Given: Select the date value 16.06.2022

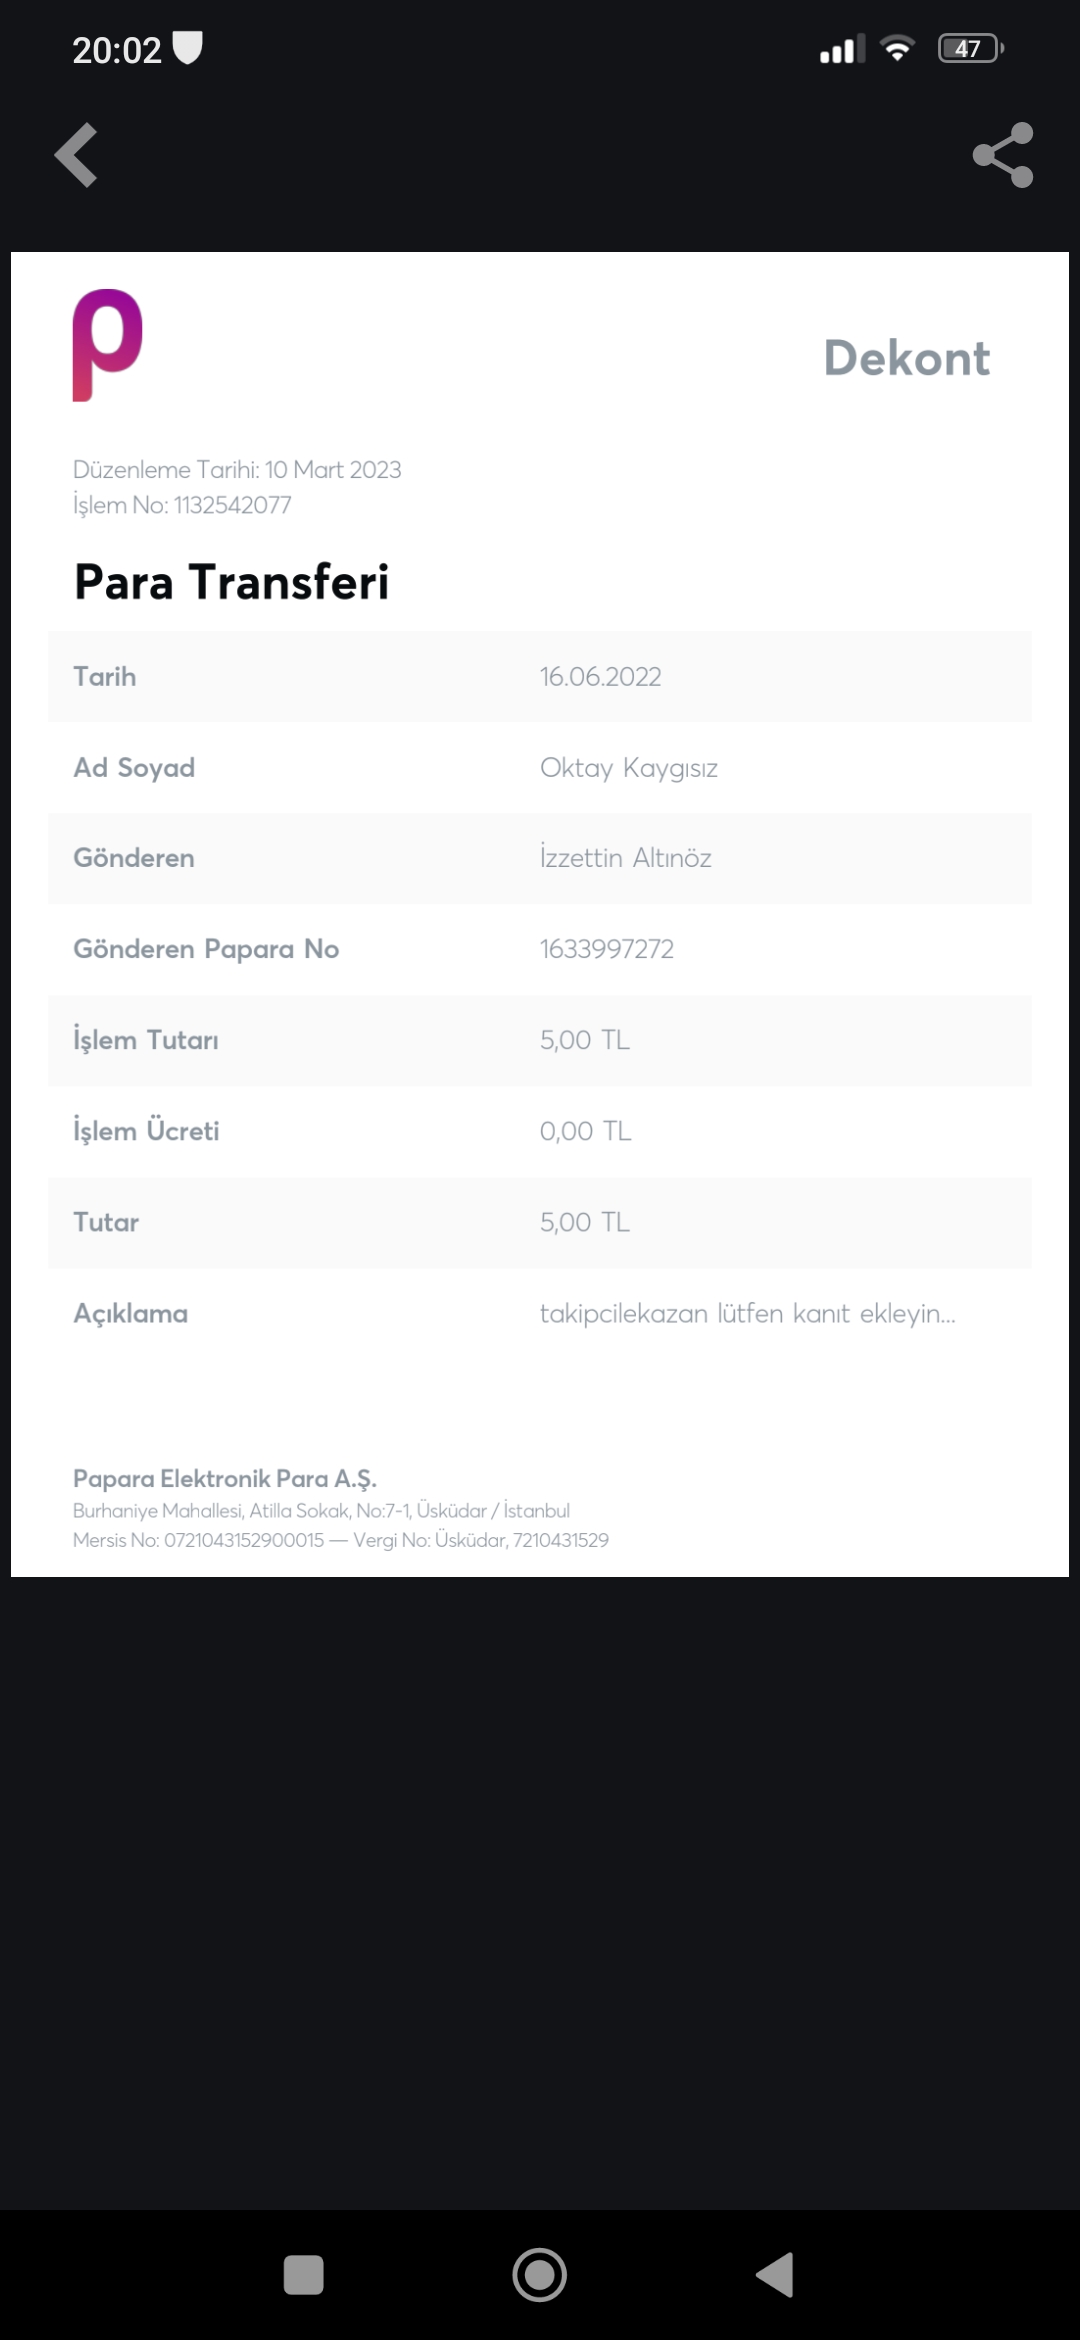Looking at the screenshot, I should tap(601, 677).
